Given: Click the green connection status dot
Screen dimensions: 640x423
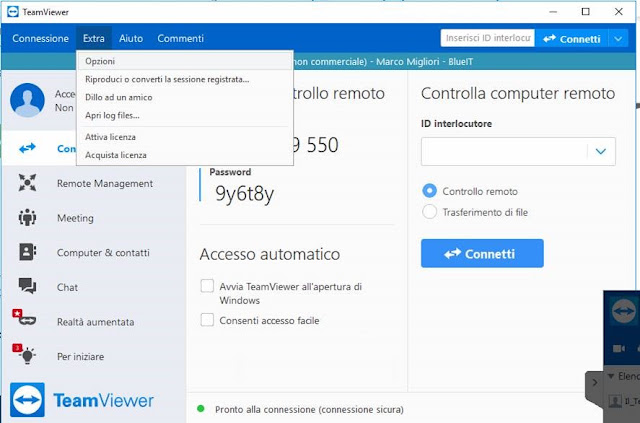Looking at the screenshot, I should 200,409.
